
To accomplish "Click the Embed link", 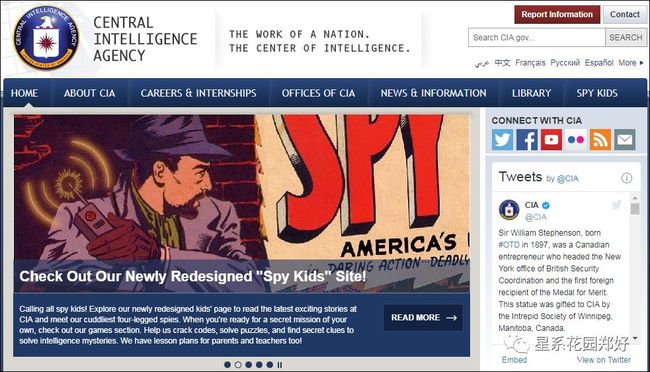I will tap(514, 360).
